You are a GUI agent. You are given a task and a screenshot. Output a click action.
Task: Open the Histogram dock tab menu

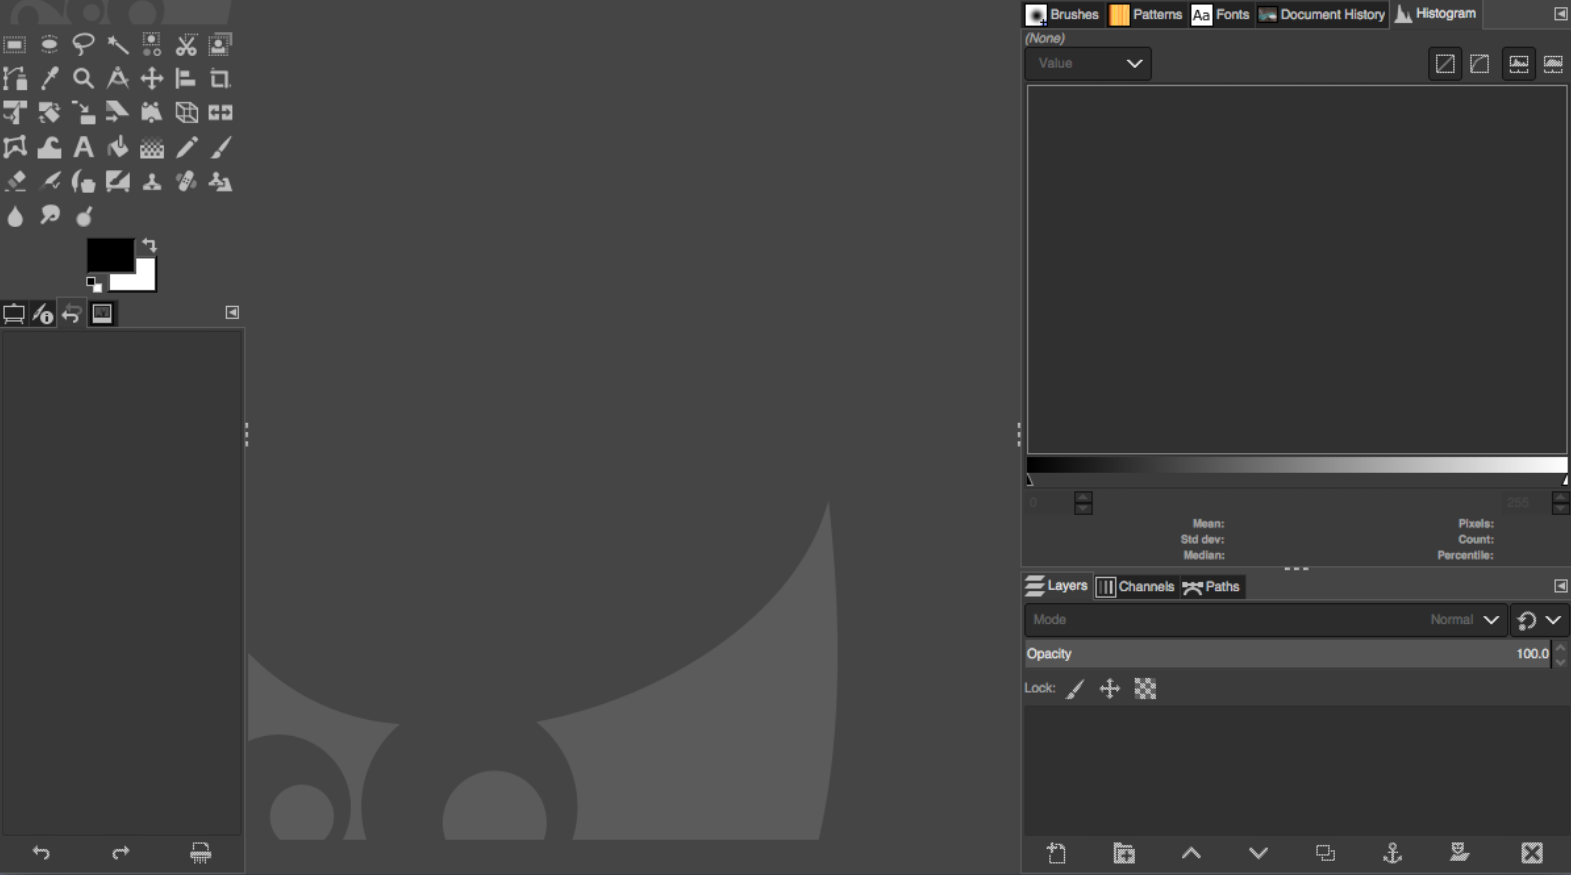(1560, 14)
